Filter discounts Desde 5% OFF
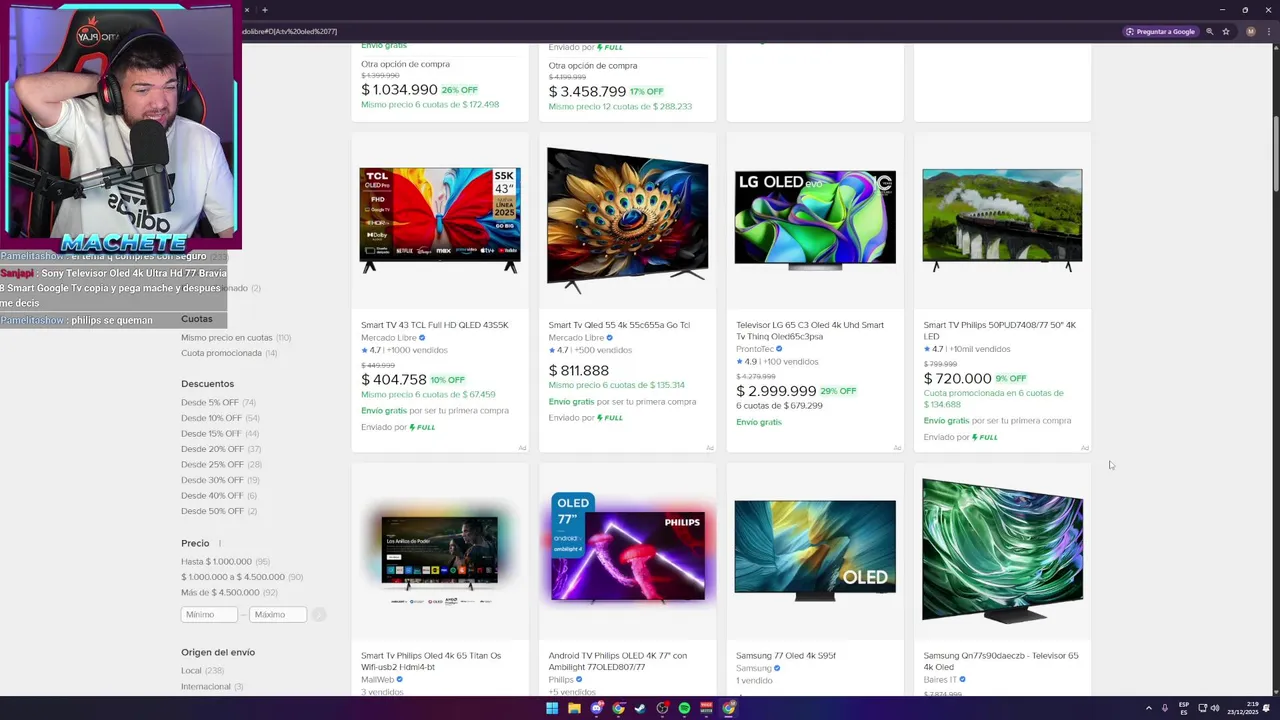Screen dimensions: 1280x720 [218, 403]
